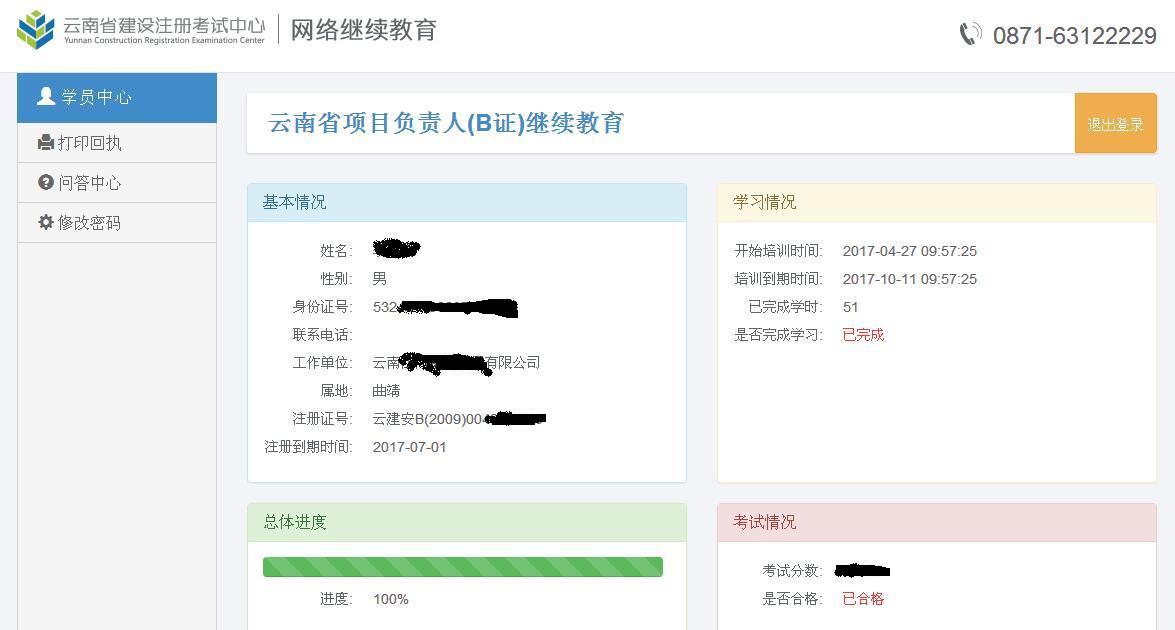Click the gear icon for 修改密码

pos(46,223)
